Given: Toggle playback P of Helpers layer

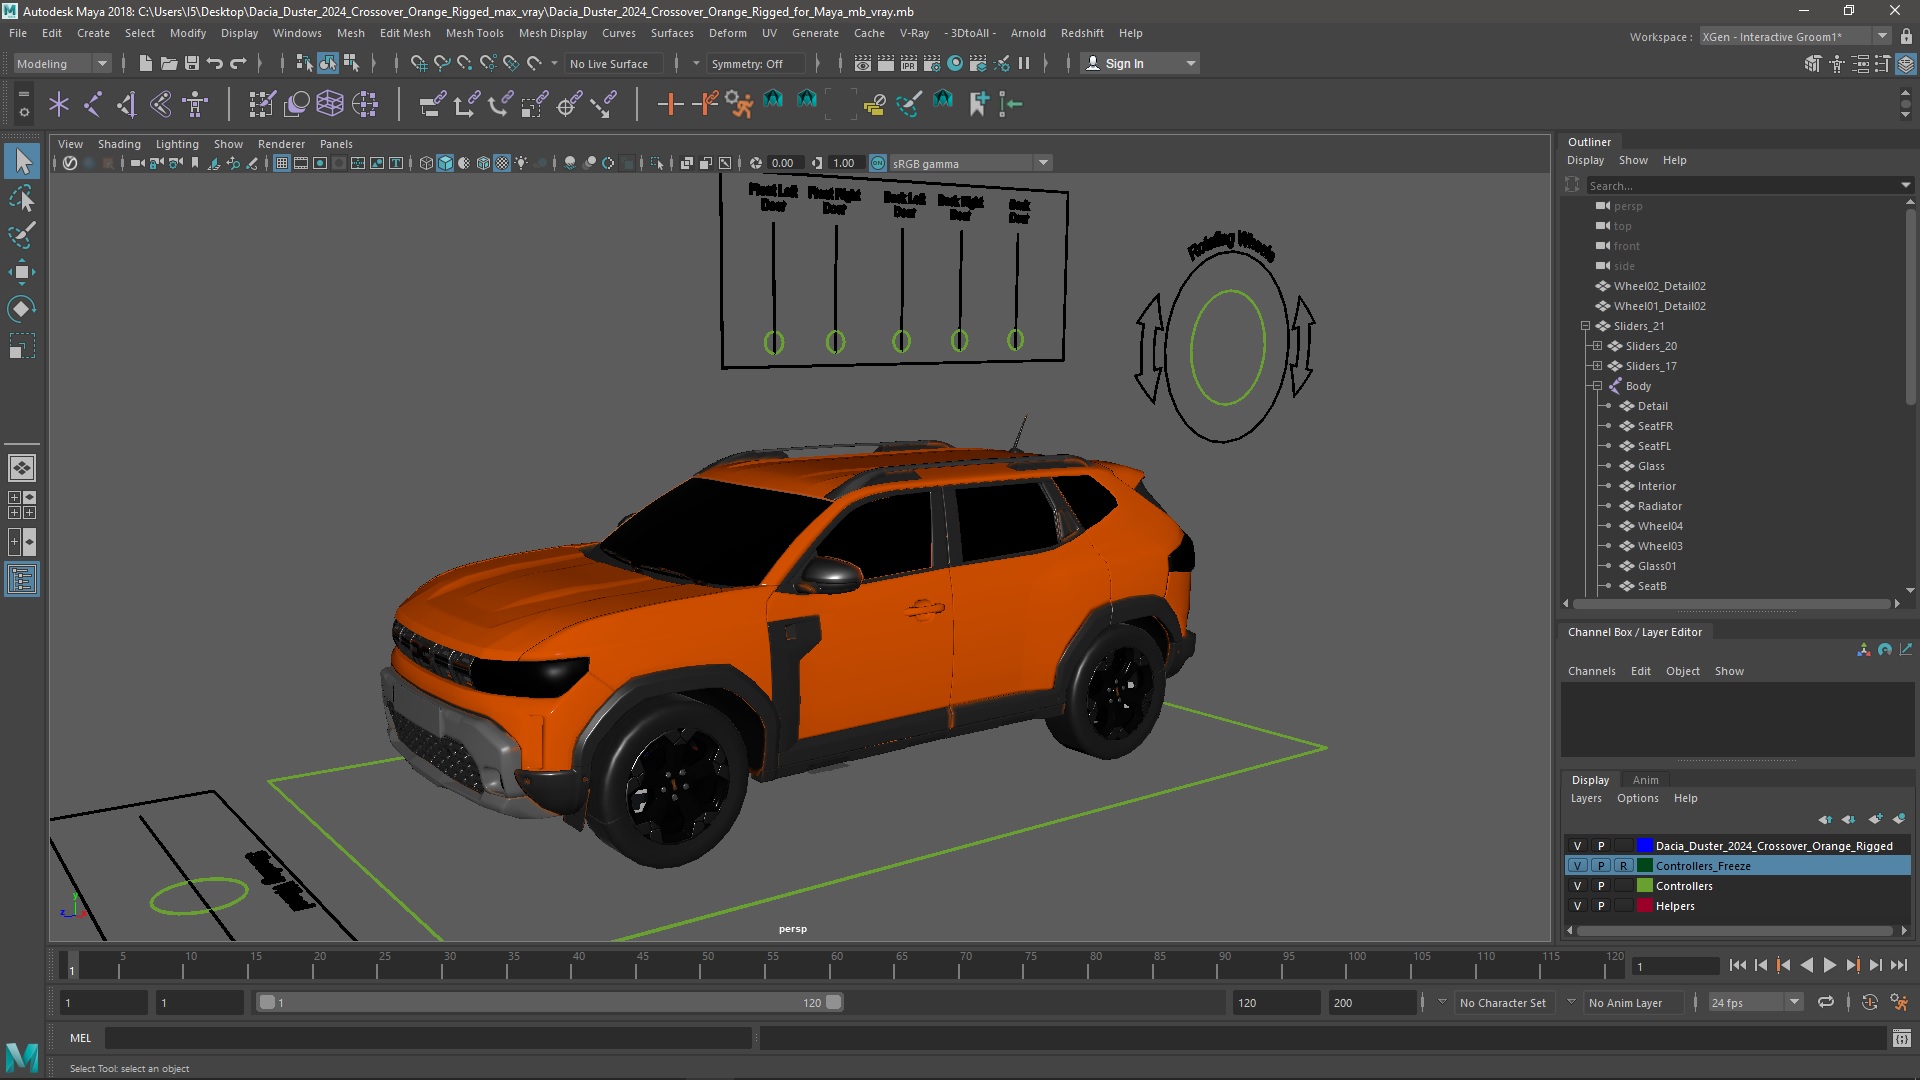Looking at the screenshot, I should pos(1601,906).
